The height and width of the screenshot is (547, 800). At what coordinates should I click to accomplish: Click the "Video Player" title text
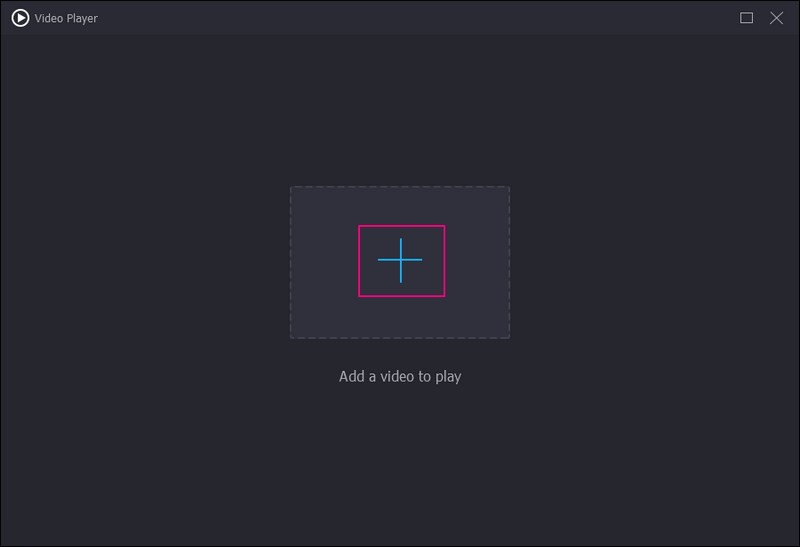click(66, 18)
